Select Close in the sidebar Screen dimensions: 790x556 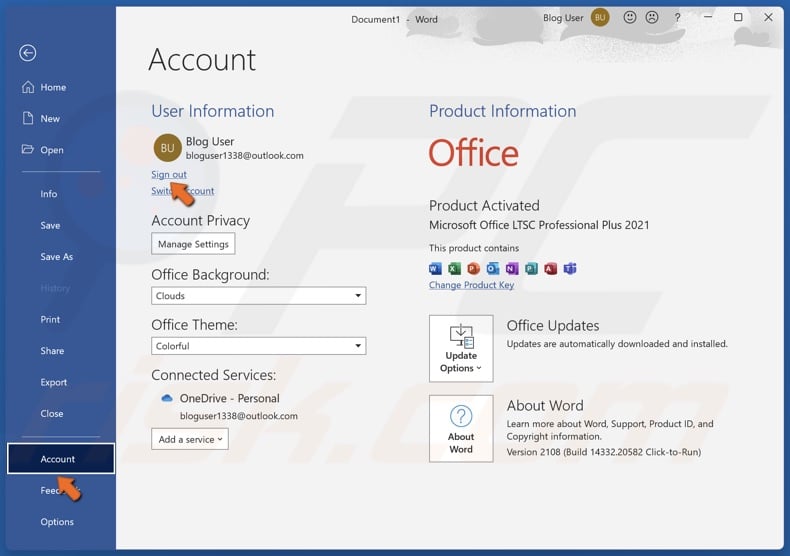(x=52, y=413)
